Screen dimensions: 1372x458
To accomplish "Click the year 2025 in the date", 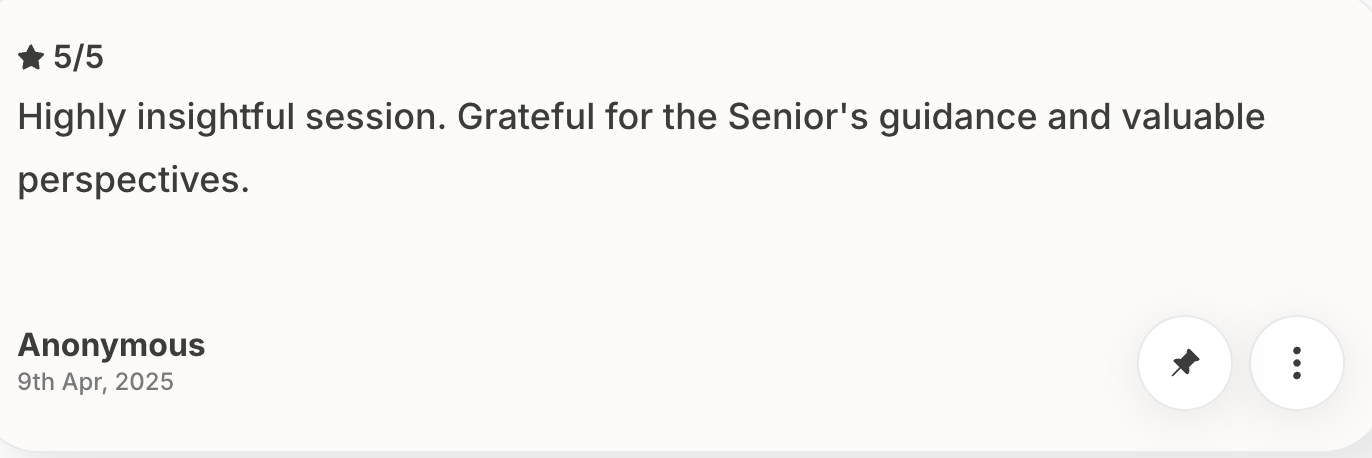I will pos(144,382).
